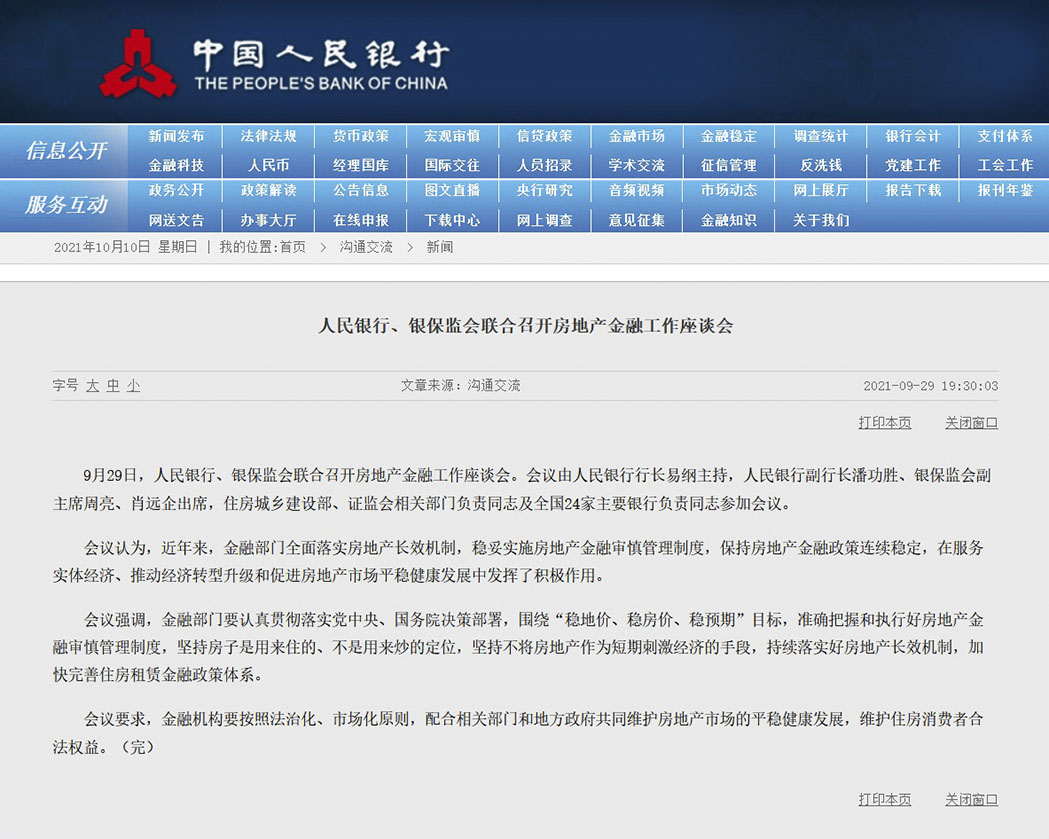Open 反洗钱 navigation item
This screenshot has height=839, width=1049.
coord(820,165)
